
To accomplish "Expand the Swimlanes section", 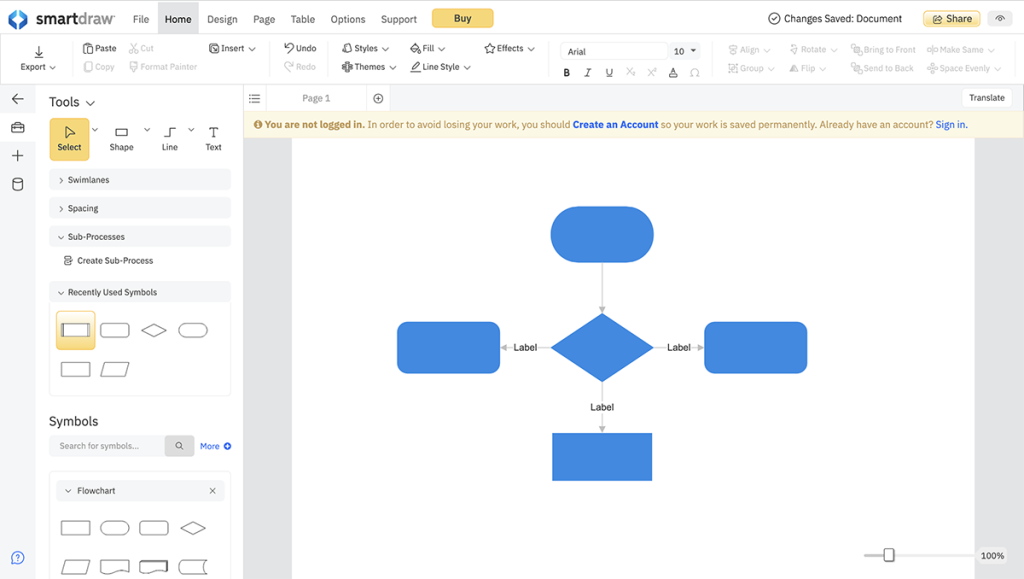I will 91,179.
